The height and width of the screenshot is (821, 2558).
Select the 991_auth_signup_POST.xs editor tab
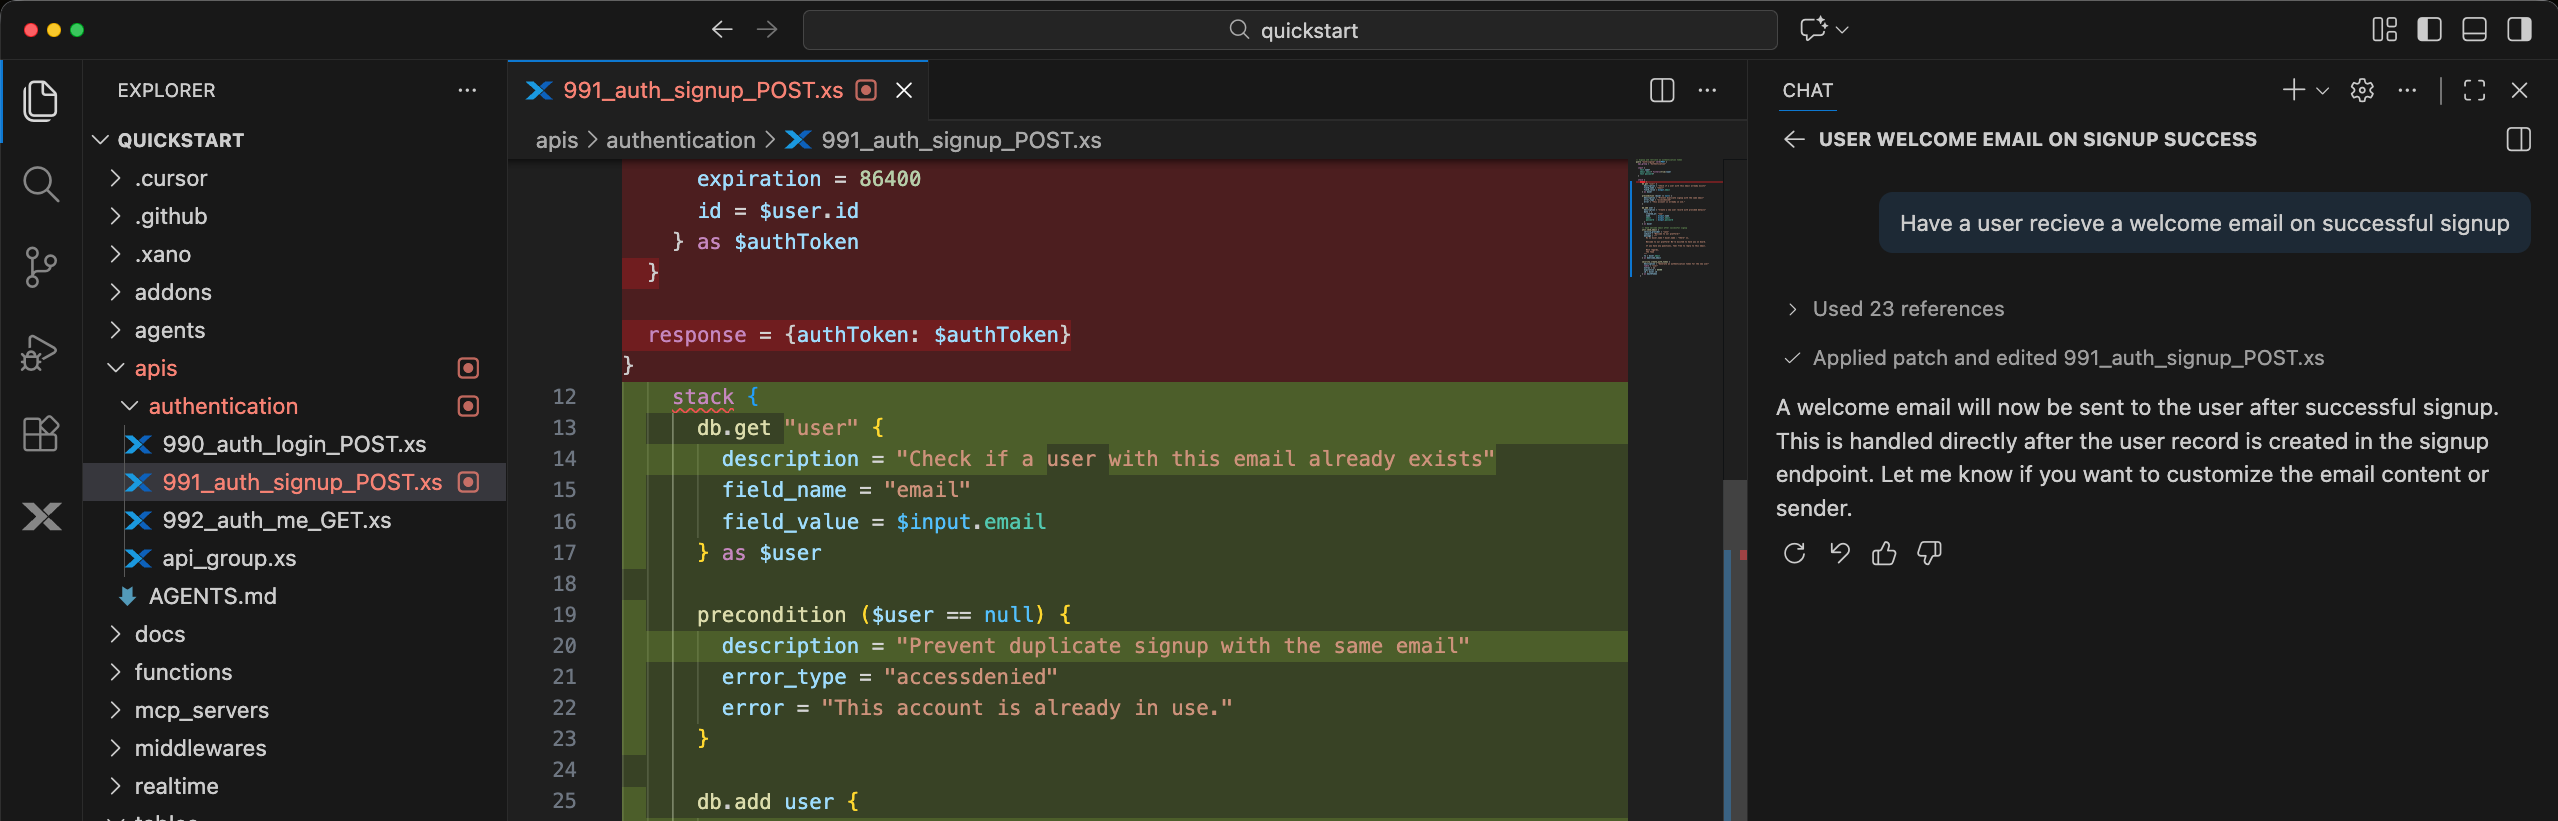[703, 90]
